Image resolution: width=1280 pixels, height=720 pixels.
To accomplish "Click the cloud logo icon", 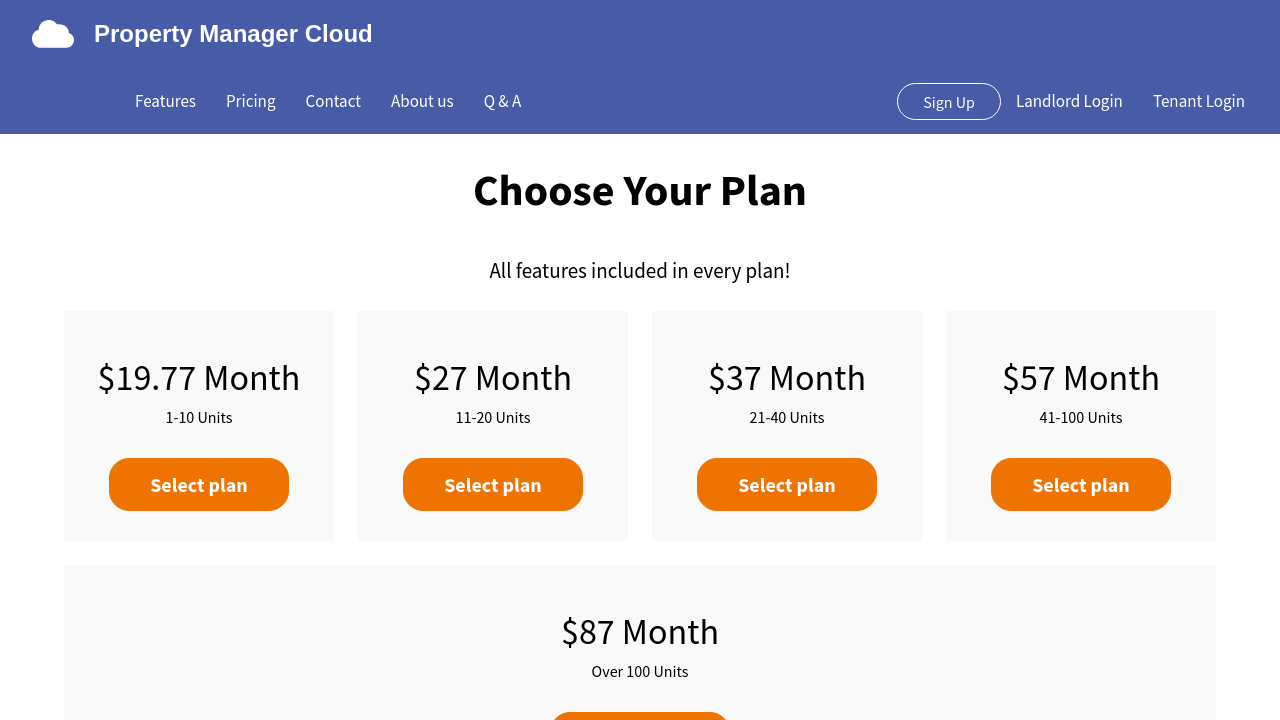I will (x=53, y=34).
